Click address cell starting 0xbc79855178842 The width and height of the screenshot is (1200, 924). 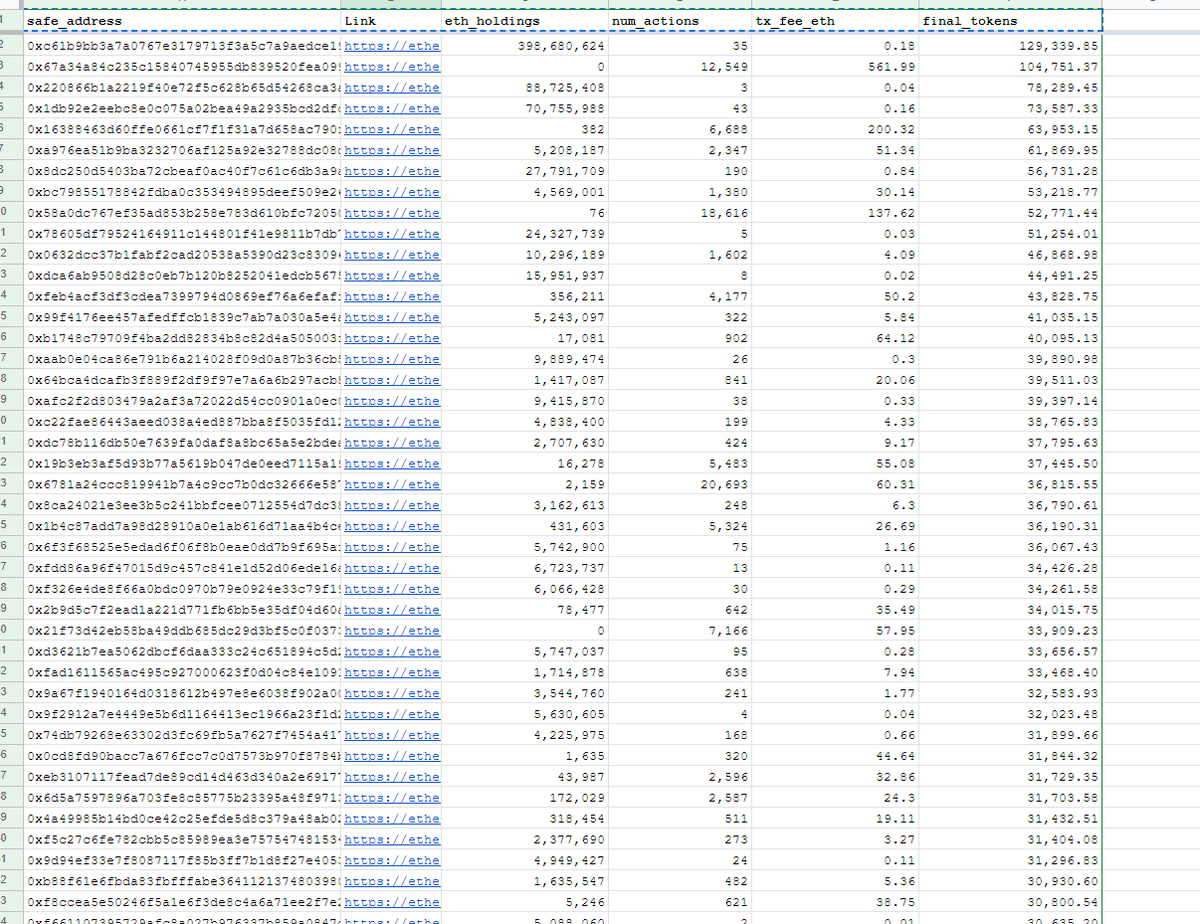[181, 192]
